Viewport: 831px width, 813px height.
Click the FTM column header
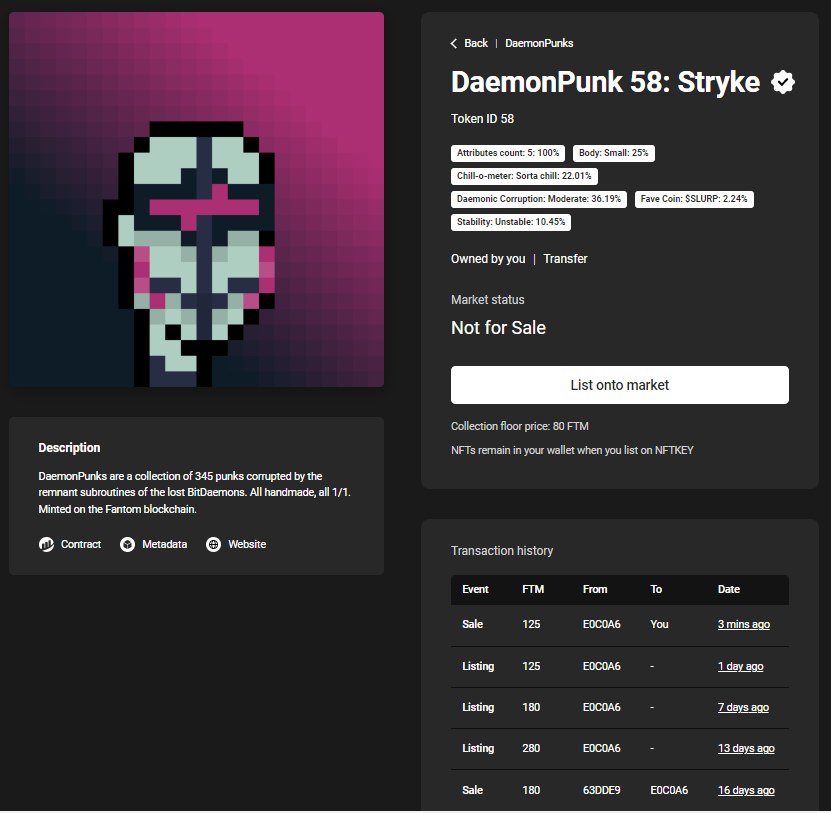point(533,589)
